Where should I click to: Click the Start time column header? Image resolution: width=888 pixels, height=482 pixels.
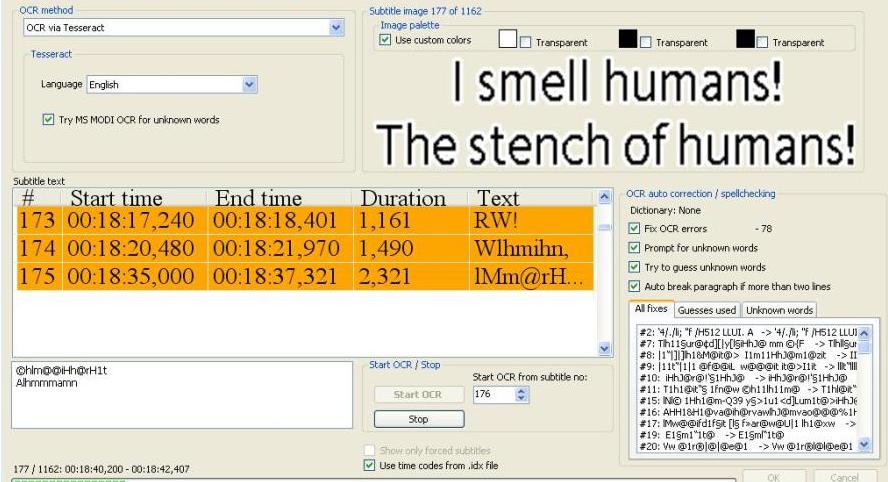click(134, 198)
